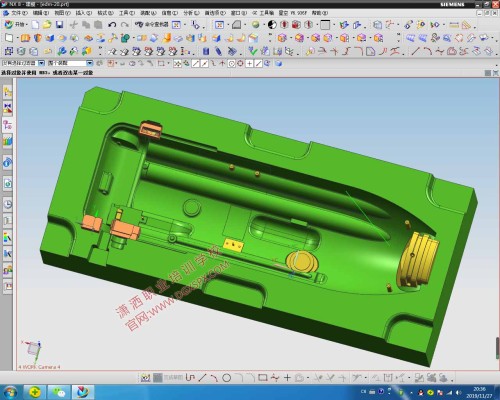Expand the selection scope dropdown
This screenshot has height=400, width=500.
coord(89,63)
